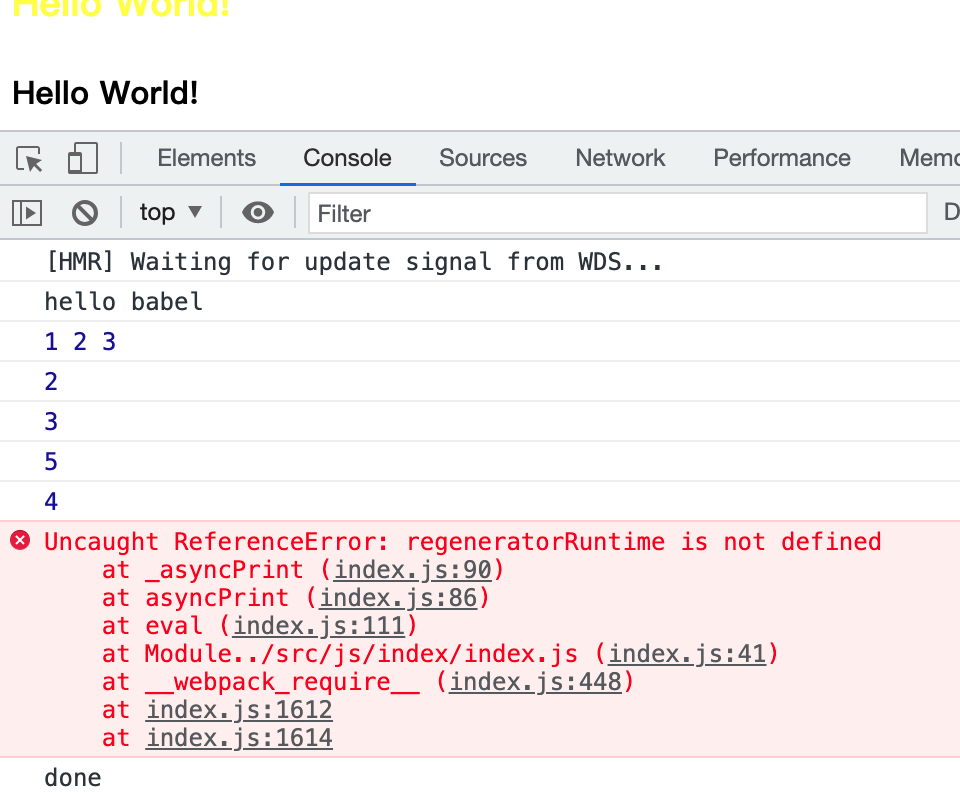Click the red error icon
960x792 pixels.
tap(20, 540)
